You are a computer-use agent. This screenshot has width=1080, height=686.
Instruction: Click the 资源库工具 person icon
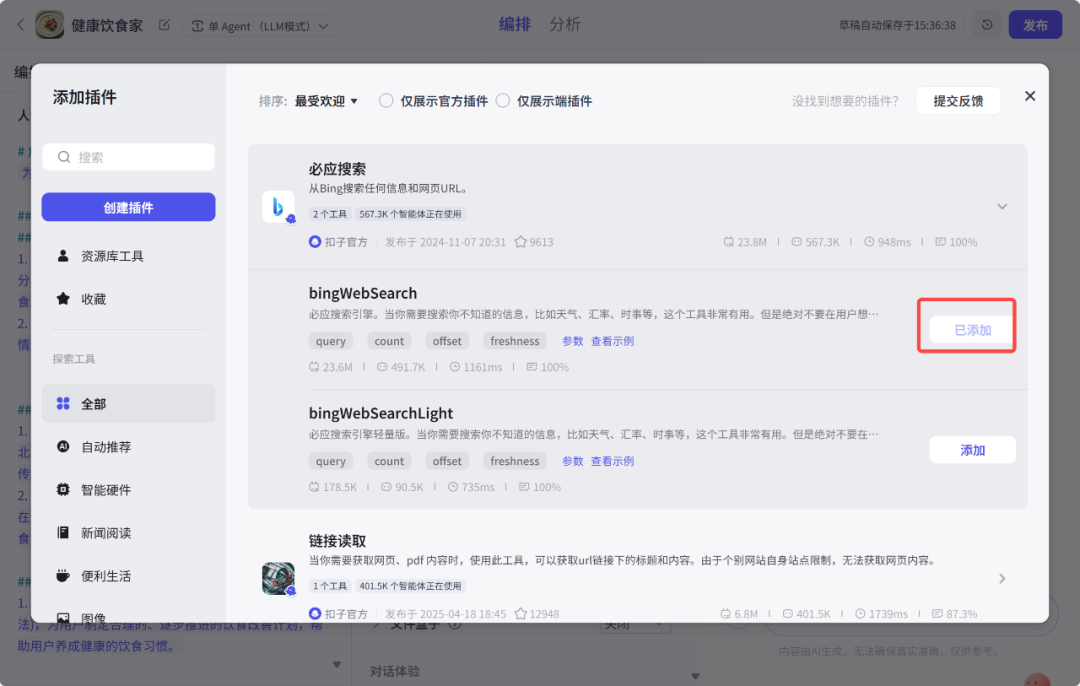[x=63, y=256]
